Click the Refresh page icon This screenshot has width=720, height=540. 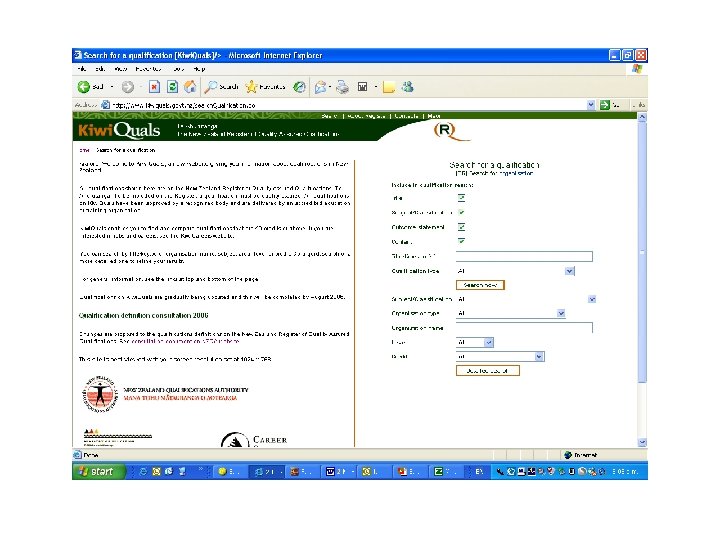coord(172,87)
